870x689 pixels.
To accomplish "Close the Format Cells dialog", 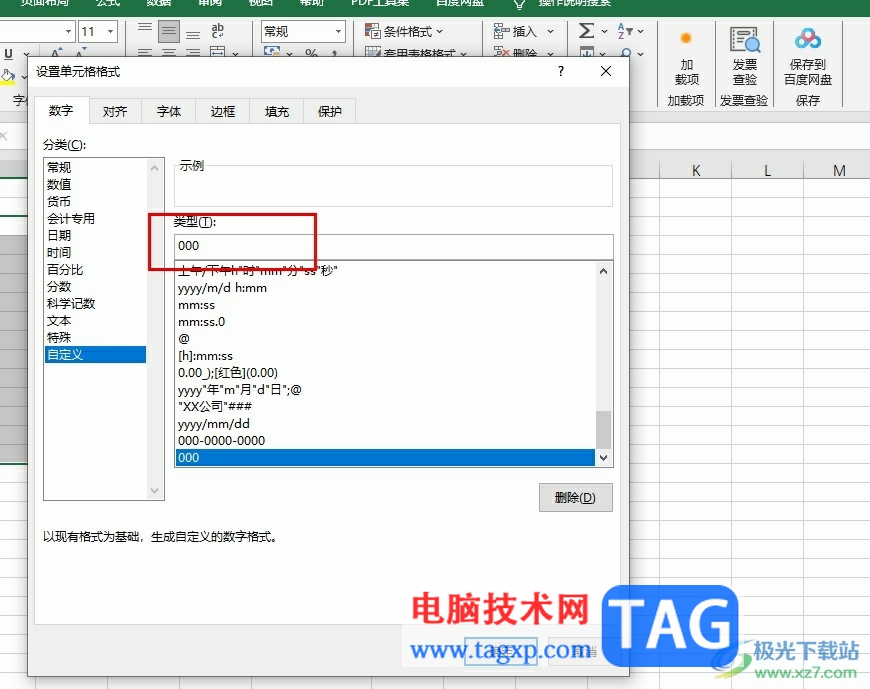I will tap(606, 71).
